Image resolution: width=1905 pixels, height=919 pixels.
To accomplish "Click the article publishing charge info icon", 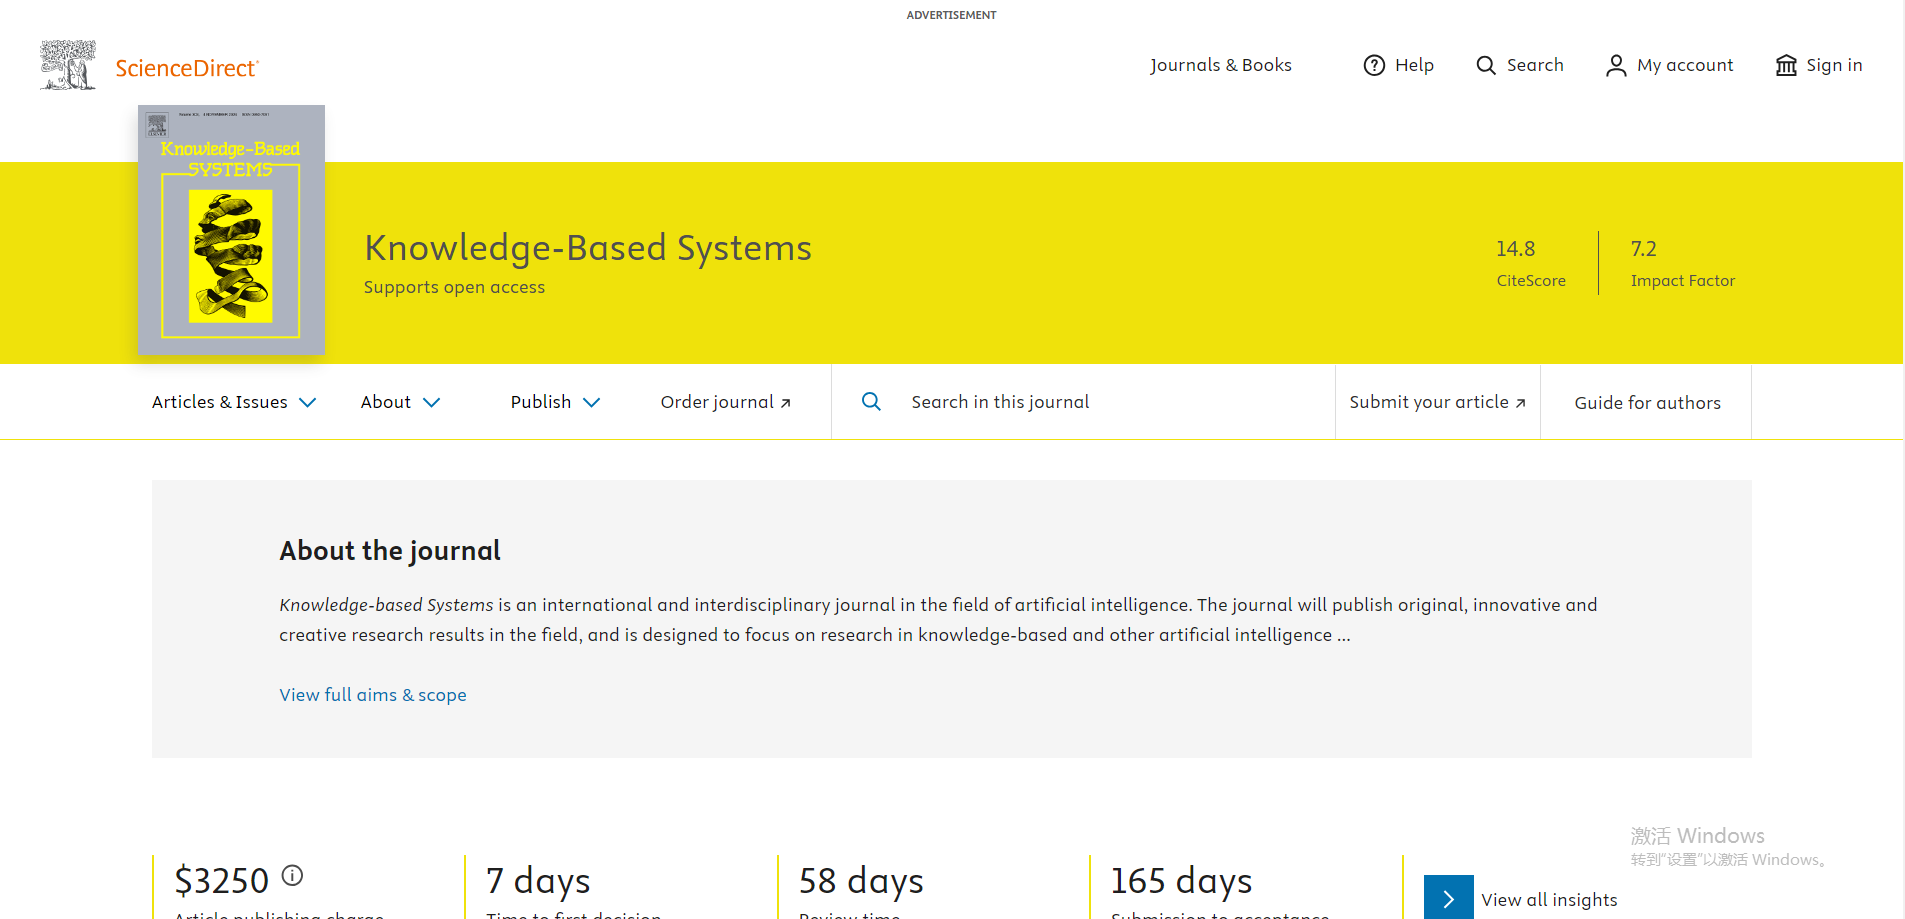I will click(292, 875).
